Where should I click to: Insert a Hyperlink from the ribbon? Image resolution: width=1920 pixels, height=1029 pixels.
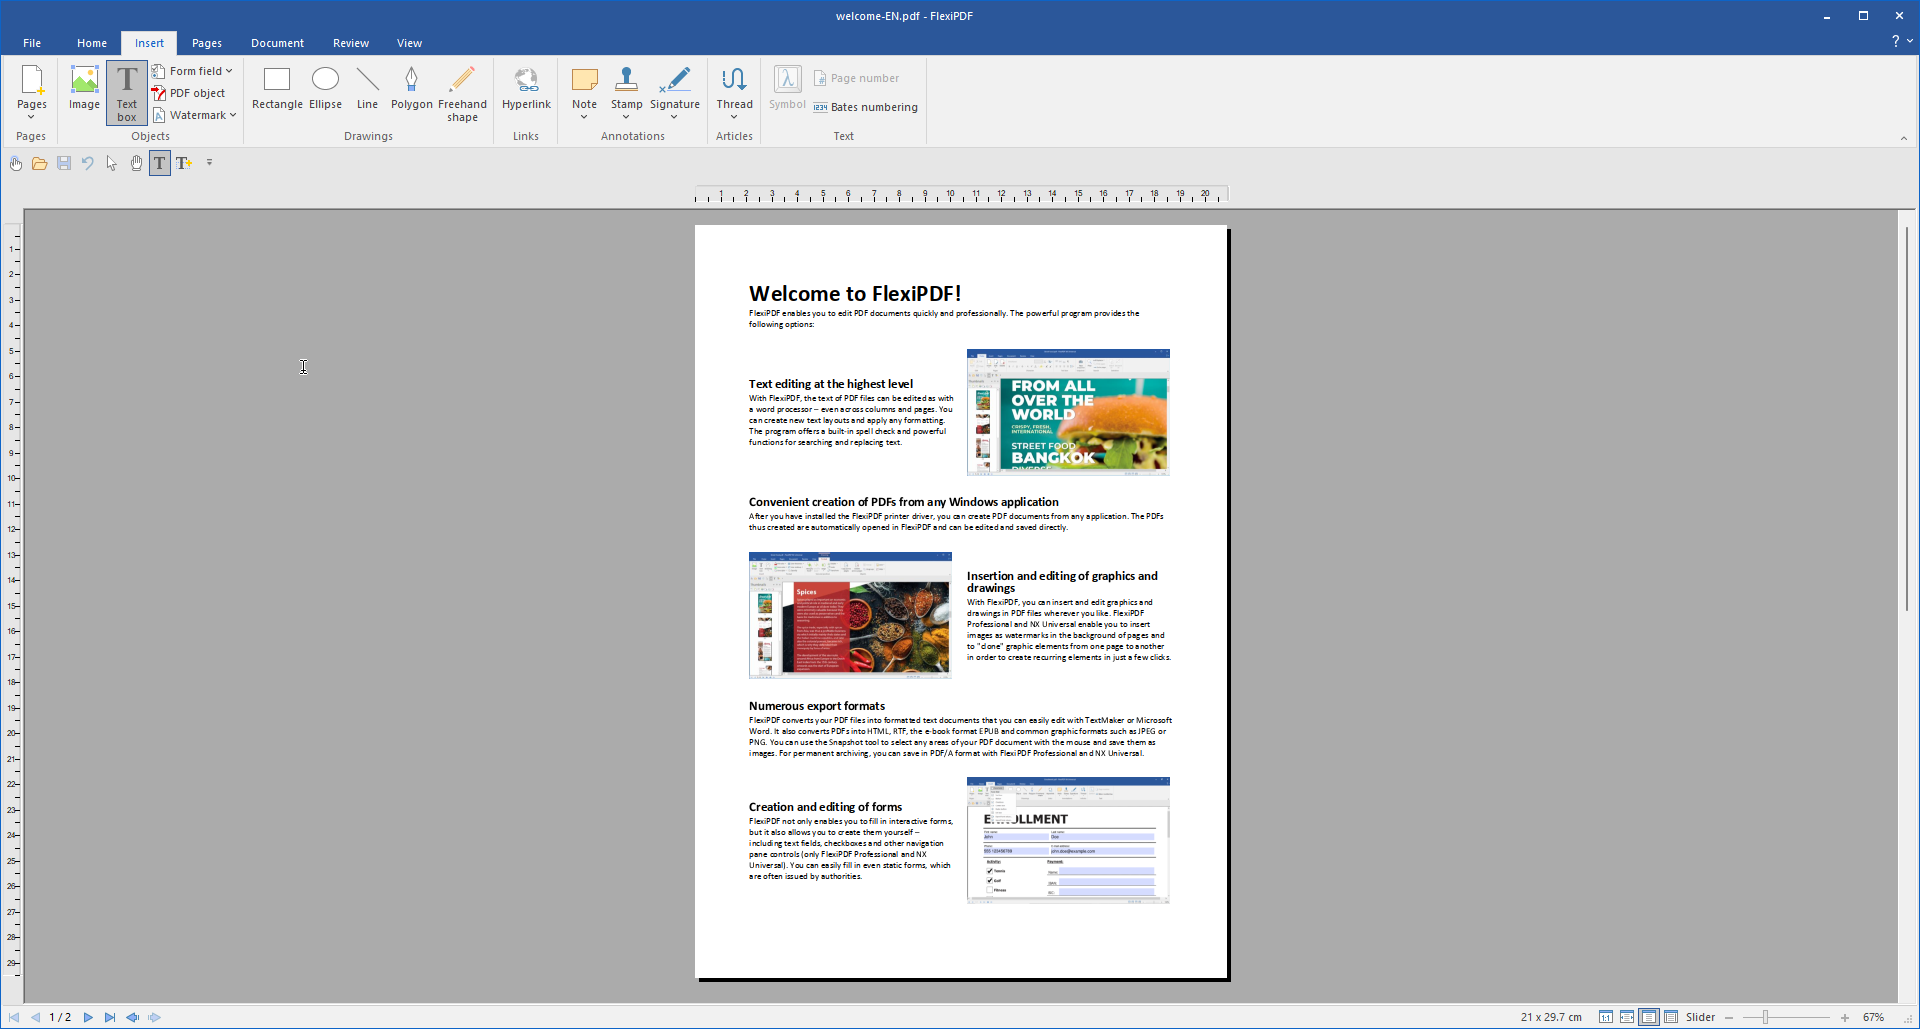tap(526, 88)
